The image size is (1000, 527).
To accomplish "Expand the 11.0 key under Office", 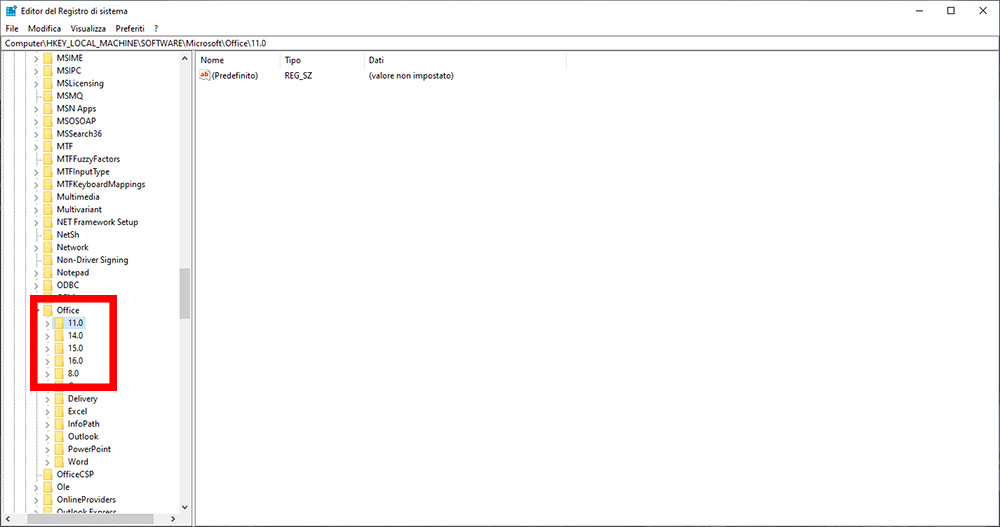I will click(47, 323).
